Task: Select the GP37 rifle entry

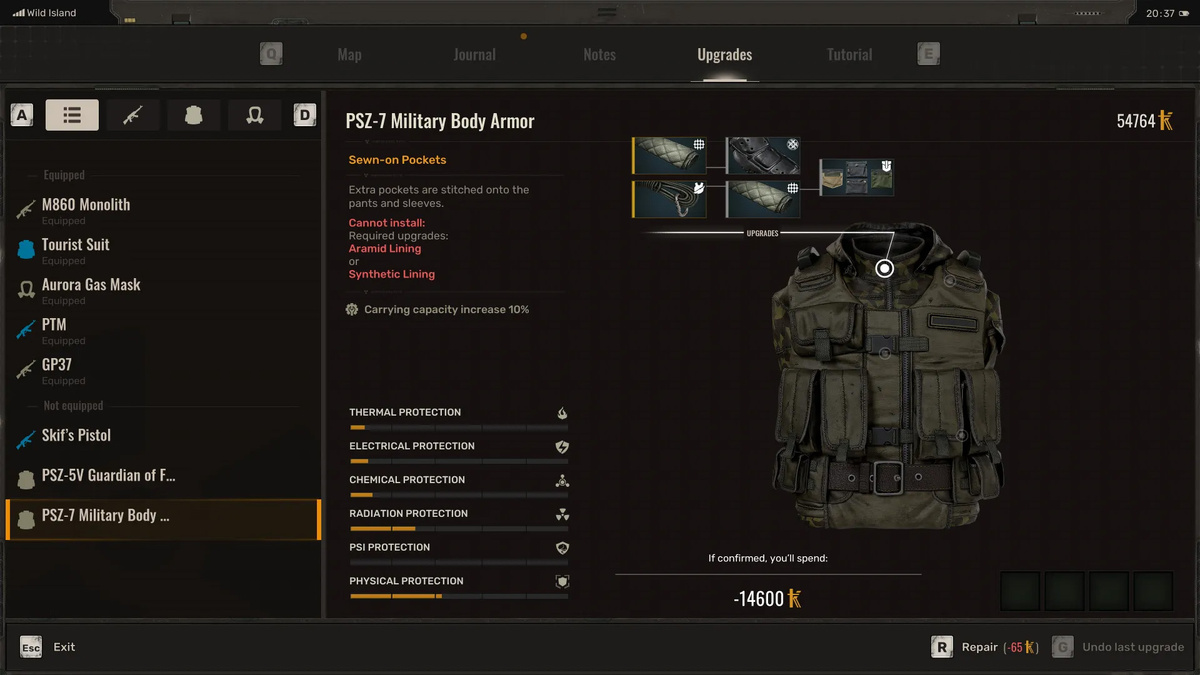Action: click(x=163, y=369)
